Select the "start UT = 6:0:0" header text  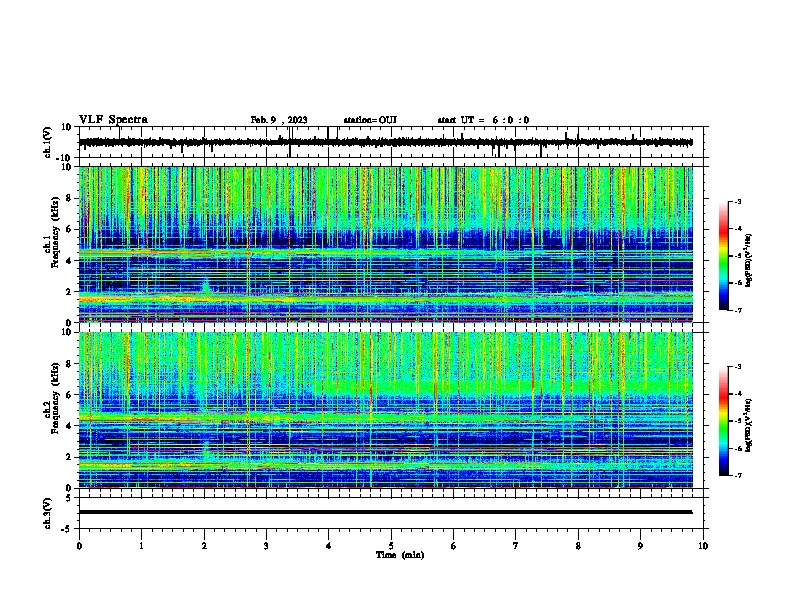click(483, 120)
